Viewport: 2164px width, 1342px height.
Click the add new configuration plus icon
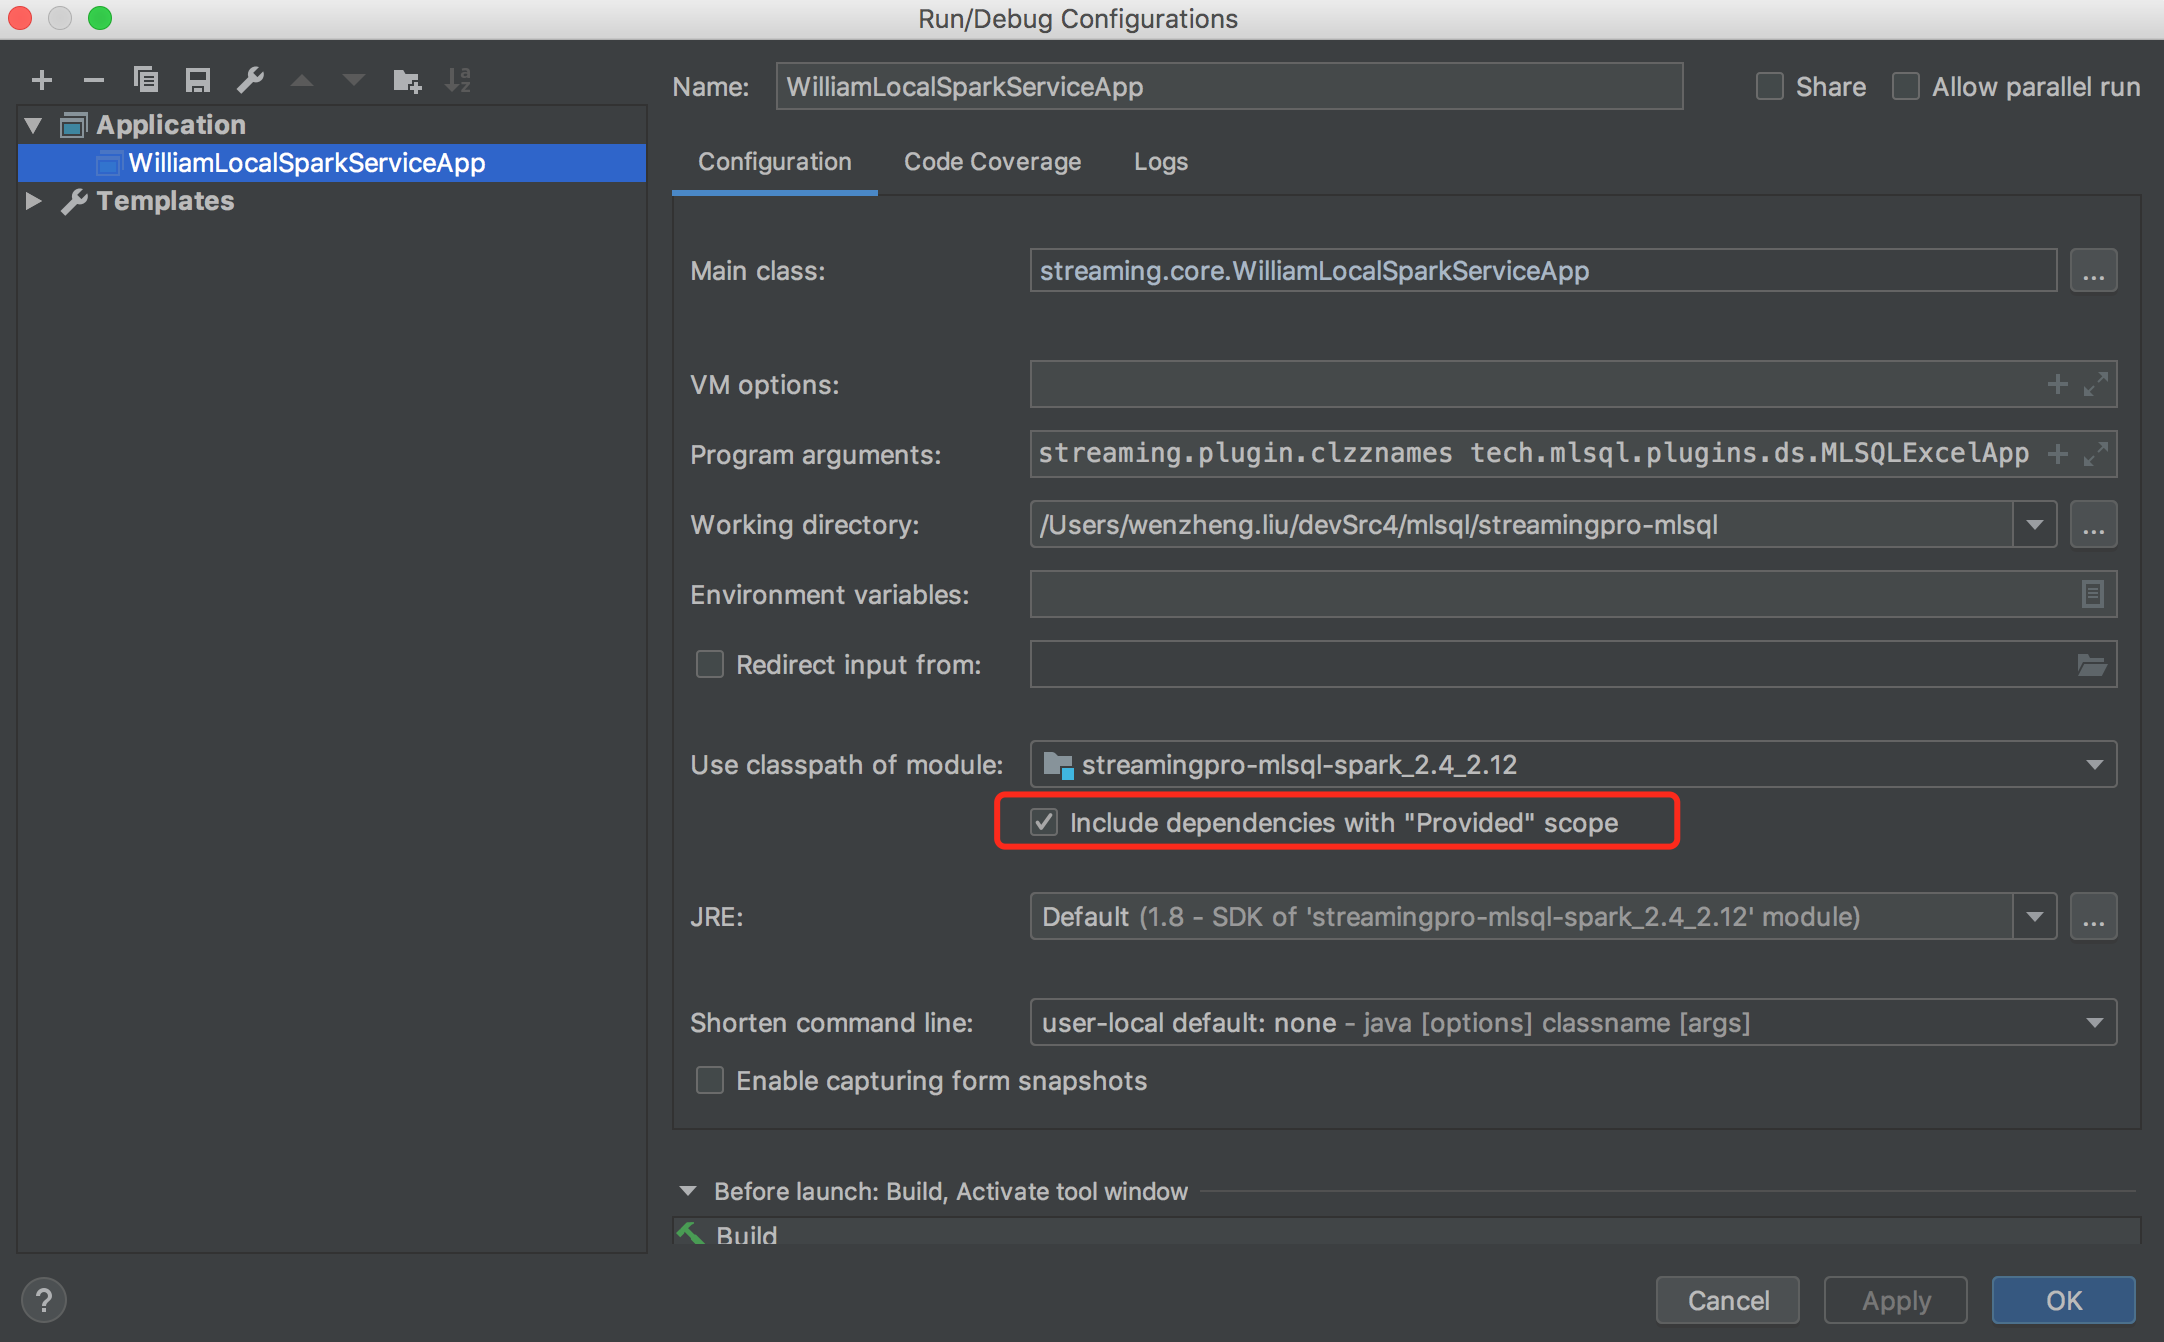pos(42,80)
